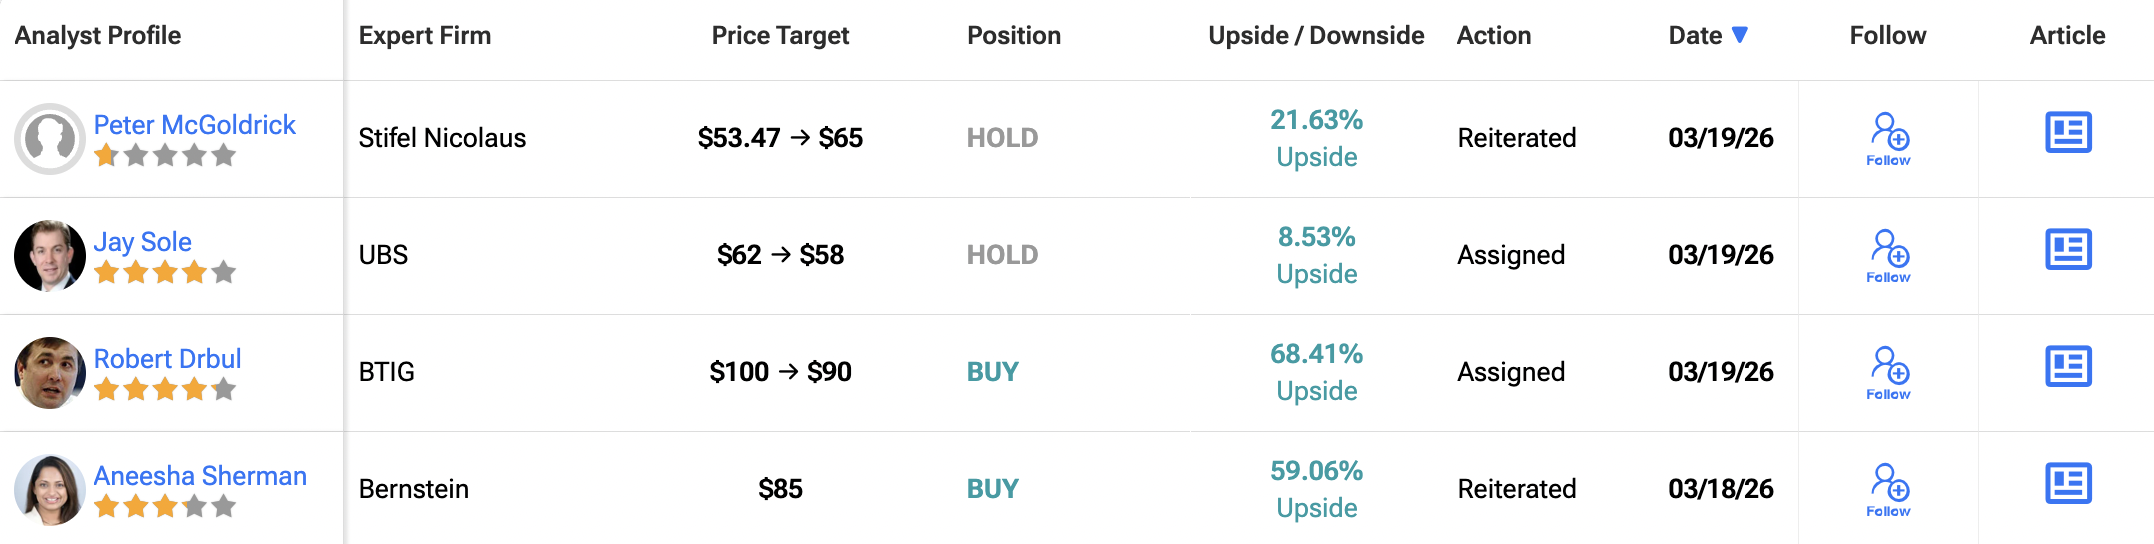Click Peter McGoldrick's placeholder avatar
This screenshot has height=544, width=2154.
[x=50, y=139]
